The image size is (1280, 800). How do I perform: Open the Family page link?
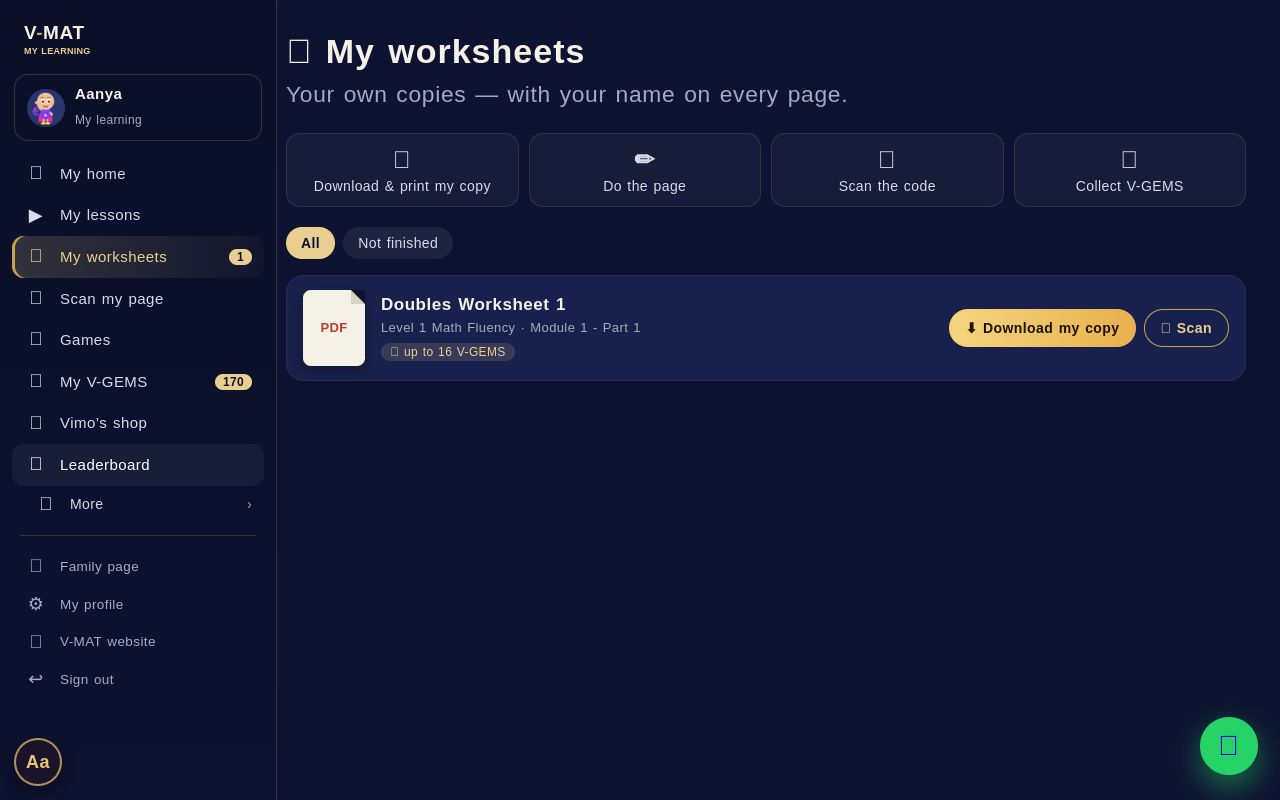138,566
